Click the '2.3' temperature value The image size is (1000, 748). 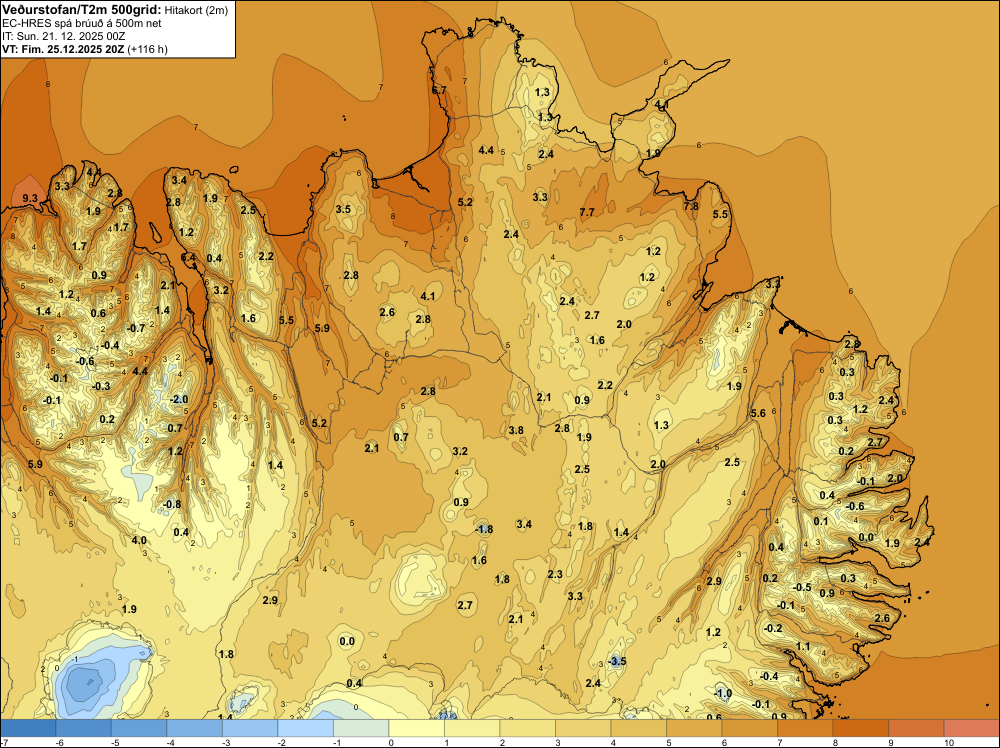click(x=555, y=574)
